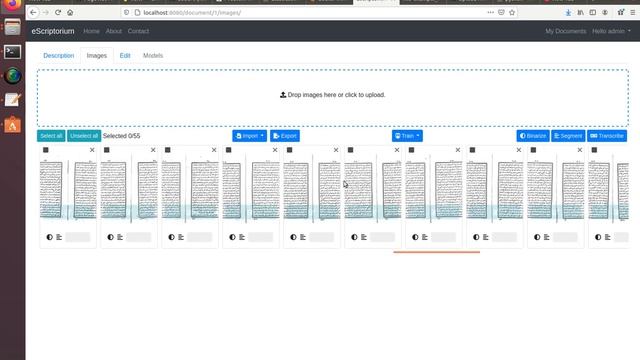Binarize icon on the fourth image card
Viewport: 640px width, 360px height.
[x=232, y=237]
